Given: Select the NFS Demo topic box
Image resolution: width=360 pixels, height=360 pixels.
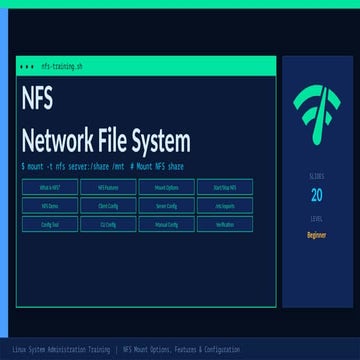Looking at the screenshot, I should pos(50,206).
